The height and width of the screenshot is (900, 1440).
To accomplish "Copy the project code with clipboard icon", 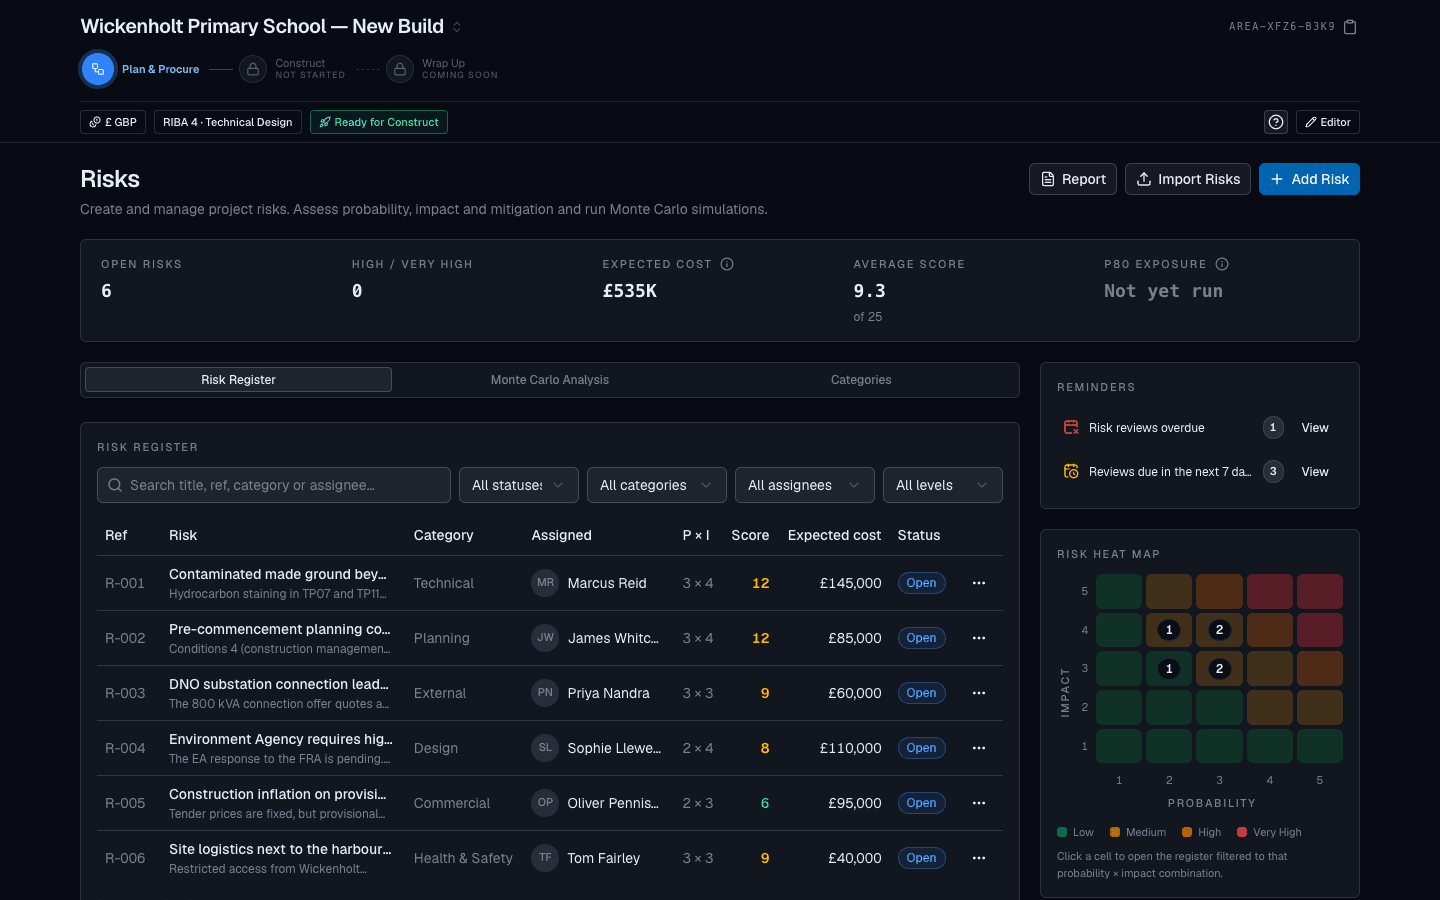I will click(1350, 27).
